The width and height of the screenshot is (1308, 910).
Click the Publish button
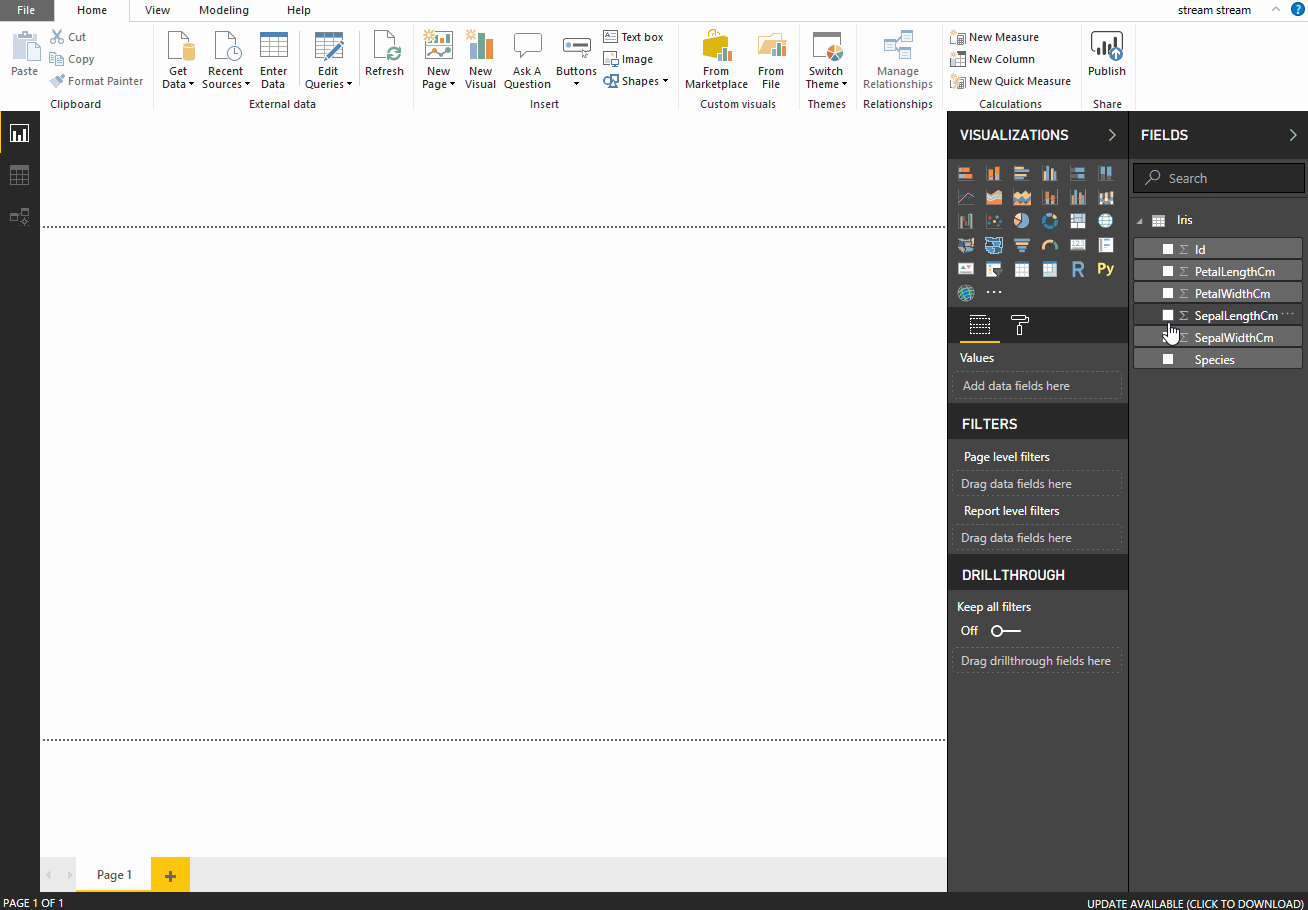(x=1107, y=55)
